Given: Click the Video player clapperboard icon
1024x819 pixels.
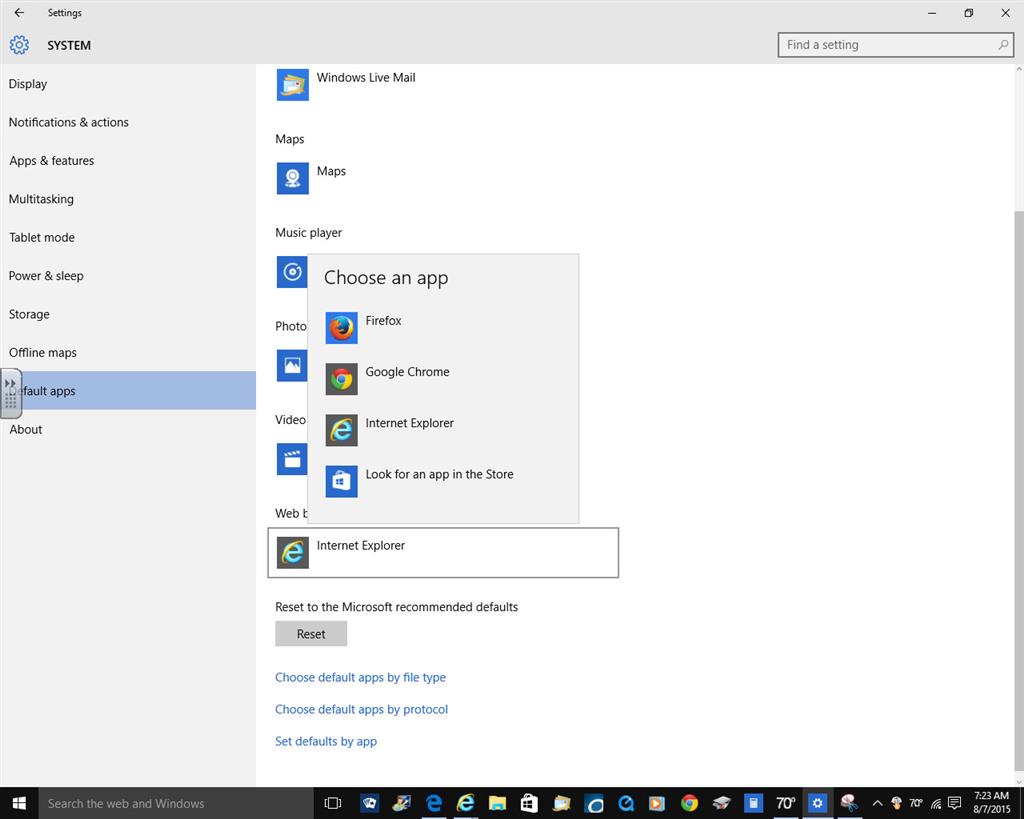Looking at the screenshot, I should [292, 458].
